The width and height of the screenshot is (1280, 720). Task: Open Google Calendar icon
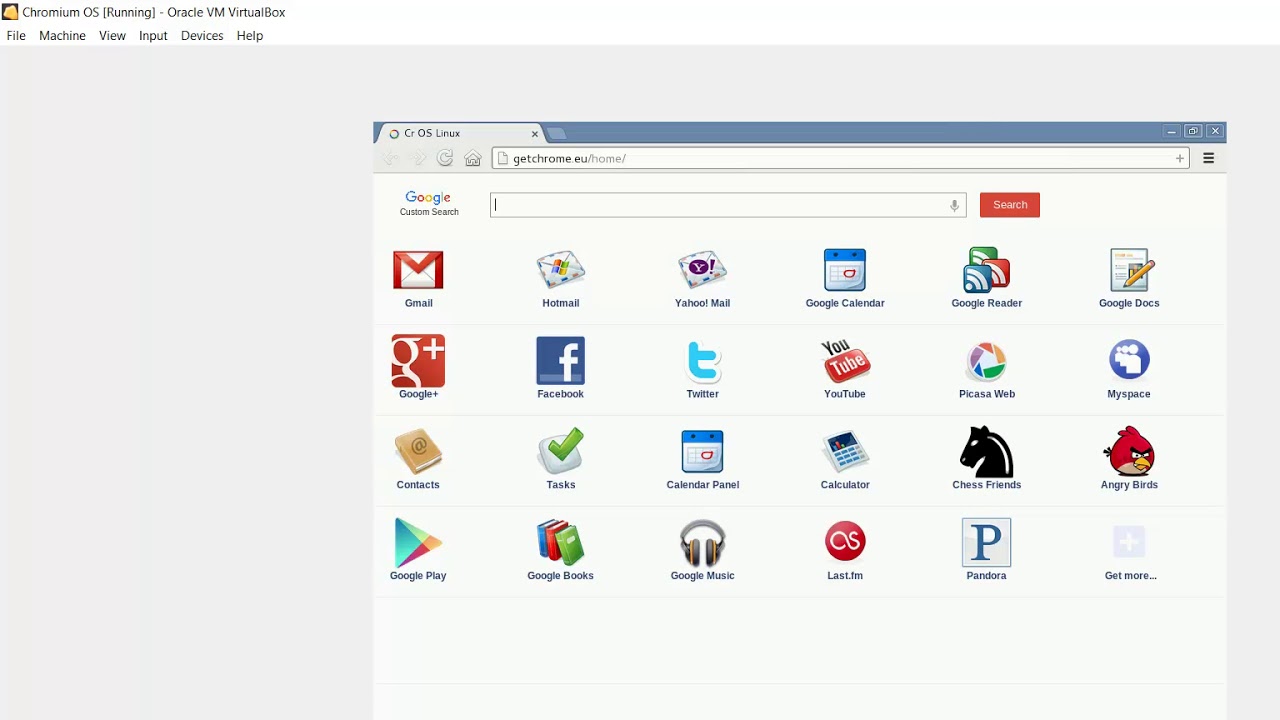coord(845,270)
